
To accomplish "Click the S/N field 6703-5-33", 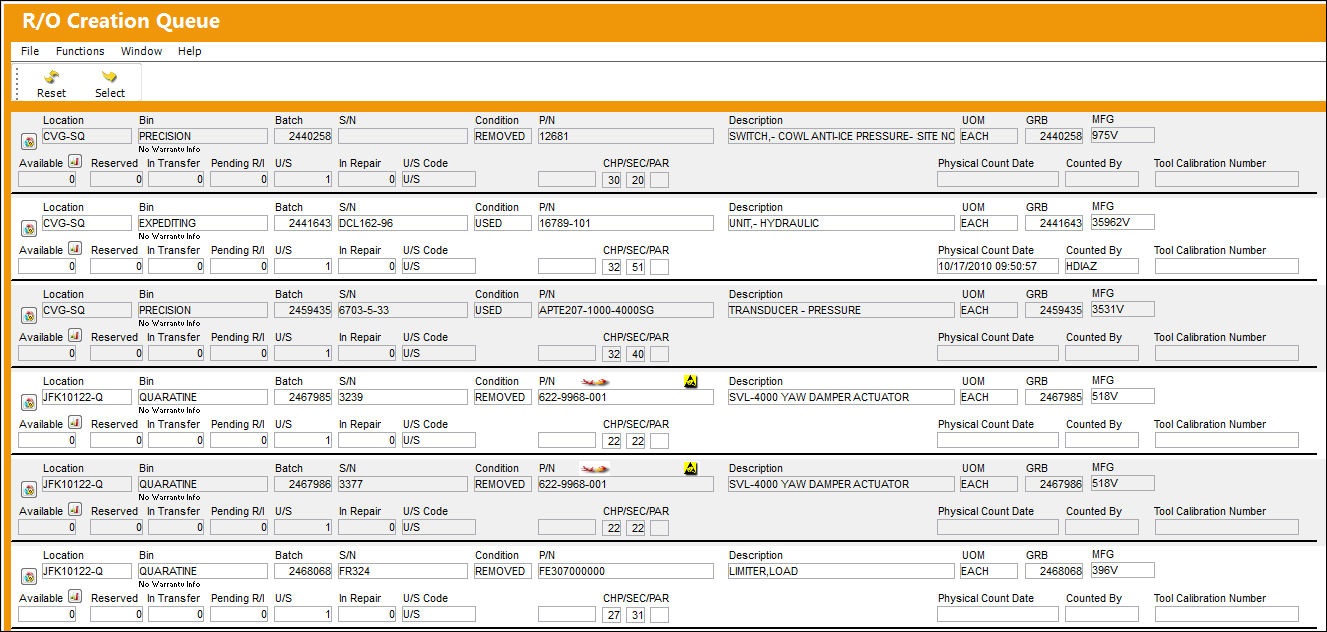I will tap(402, 310).
